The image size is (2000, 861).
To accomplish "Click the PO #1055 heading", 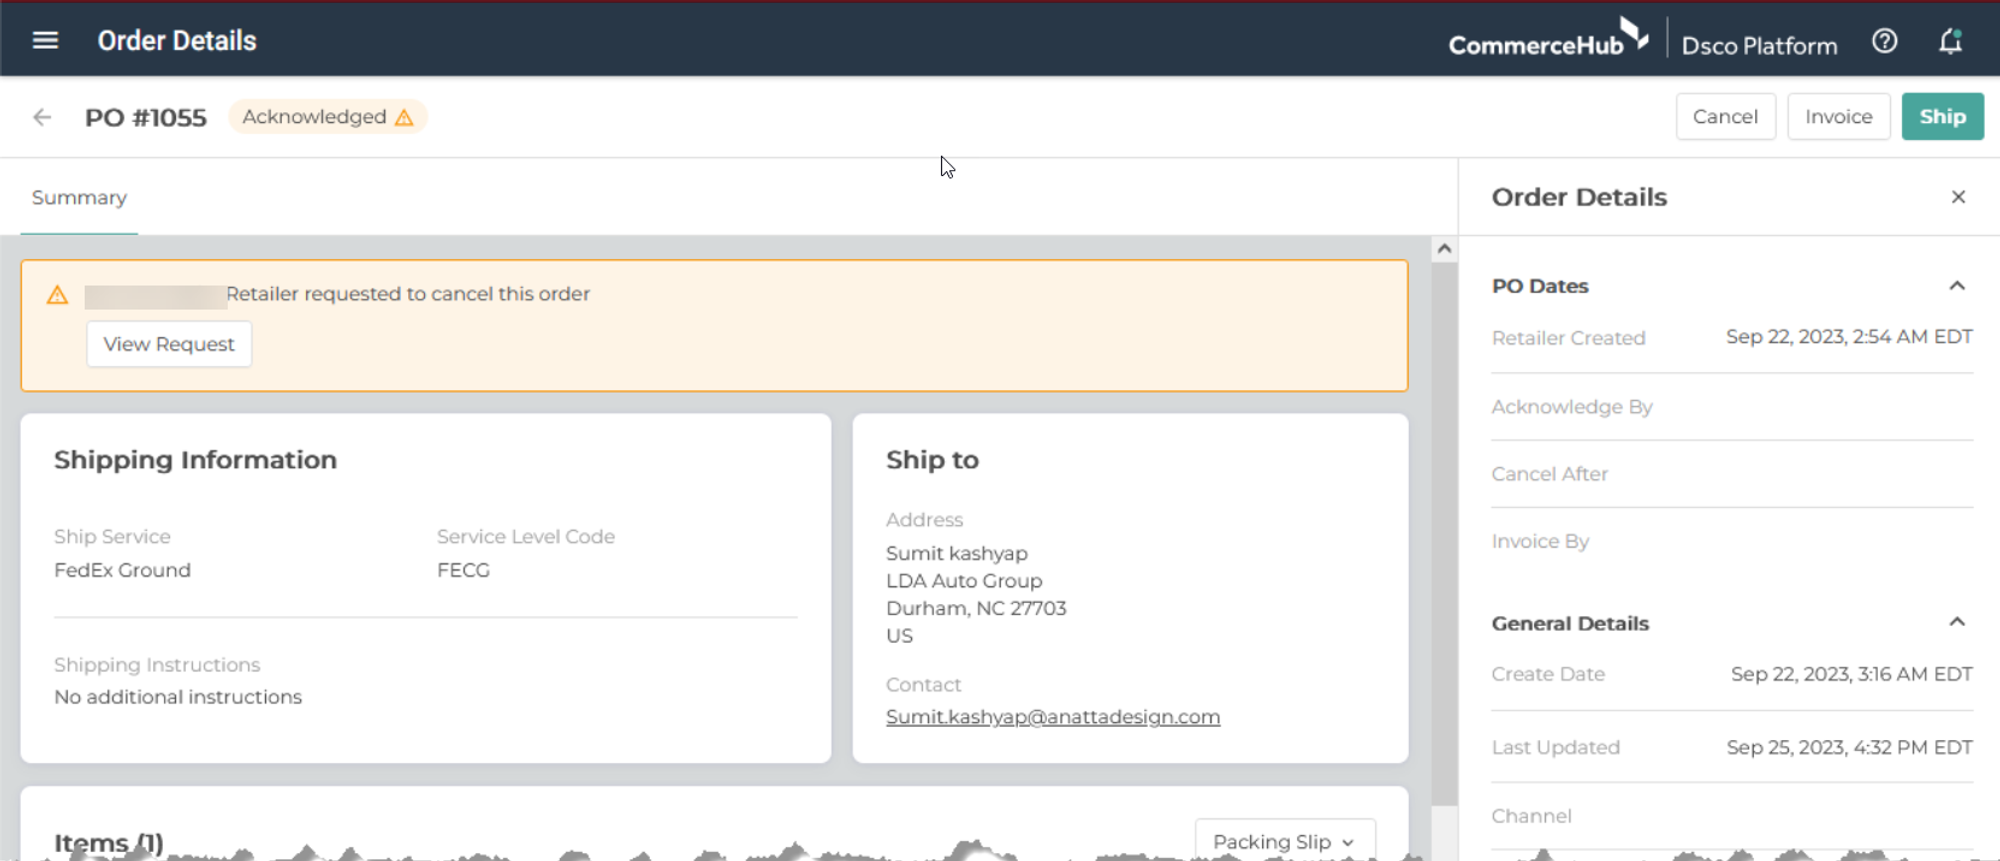I will (146, 118).
